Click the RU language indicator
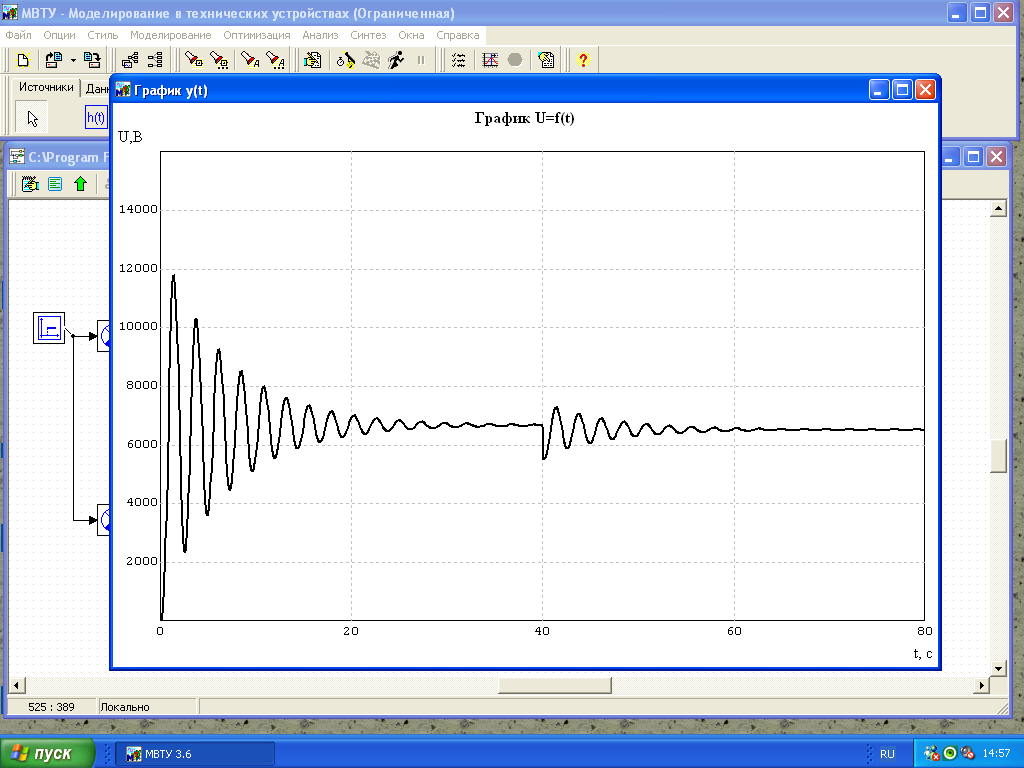1024x768 pixels. pos(887,753)
